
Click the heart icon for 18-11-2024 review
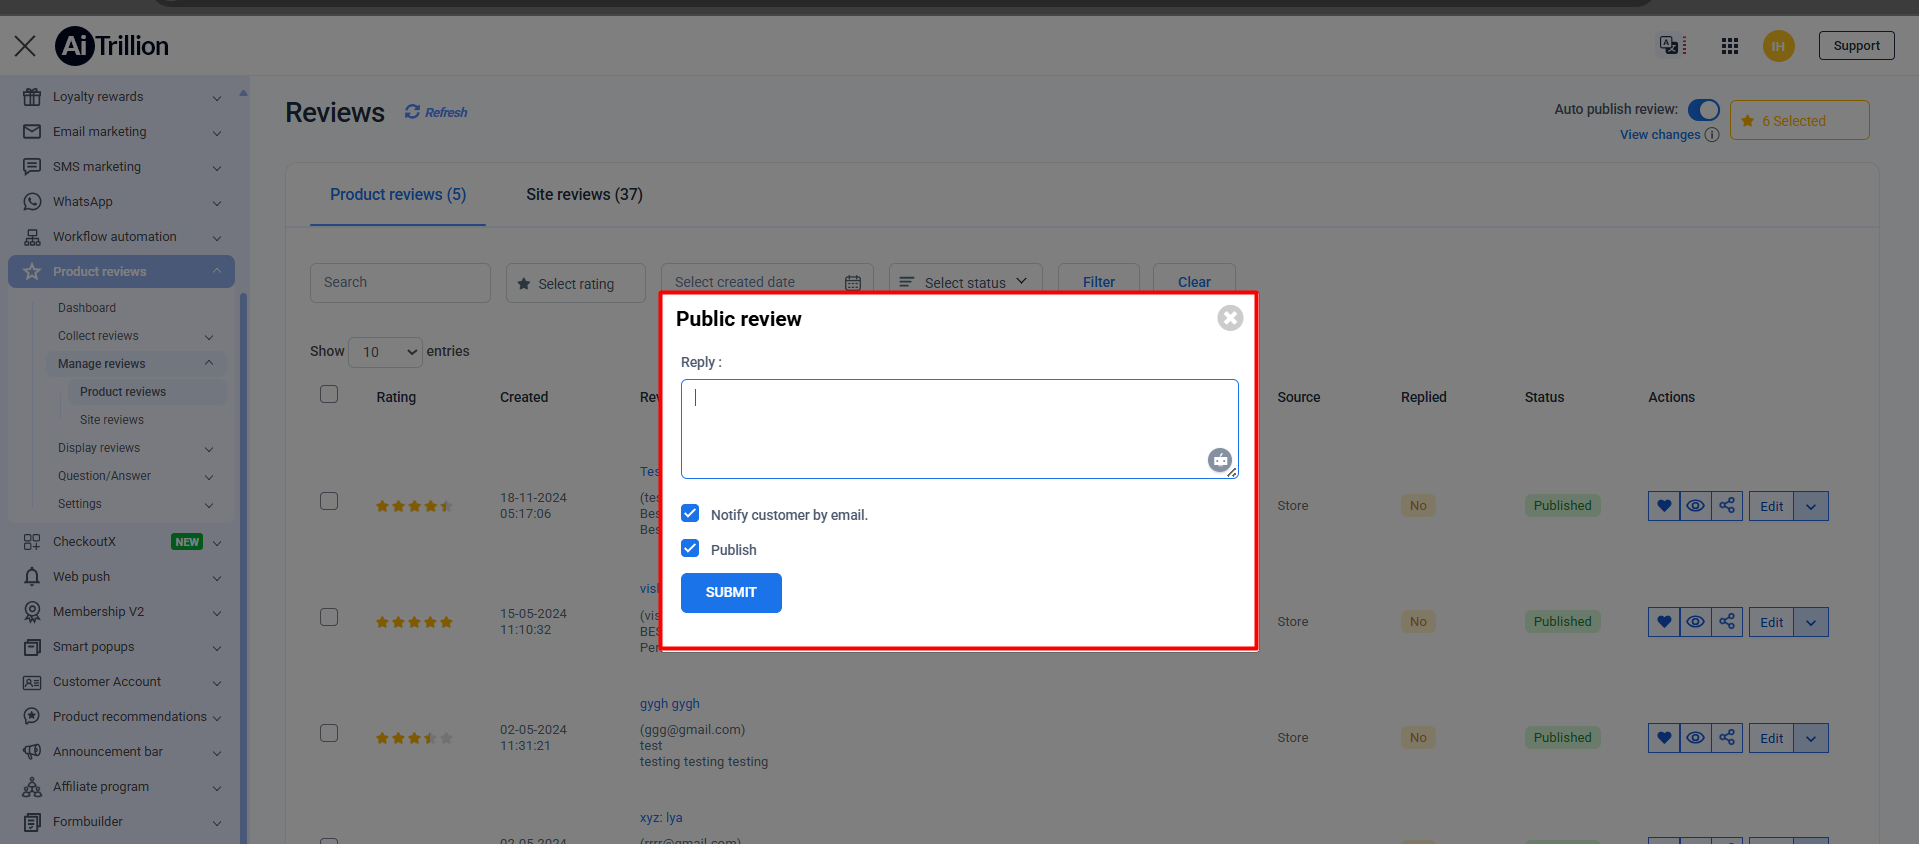point(1664,506)
